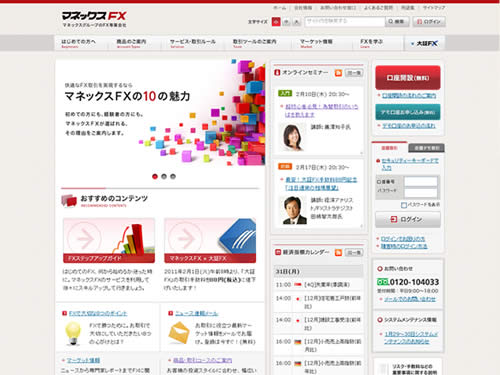500x375 pixels.
Task: Open the お問い合わせ窓口 top link
Action: pyautogui.click(x=338, y=8)
